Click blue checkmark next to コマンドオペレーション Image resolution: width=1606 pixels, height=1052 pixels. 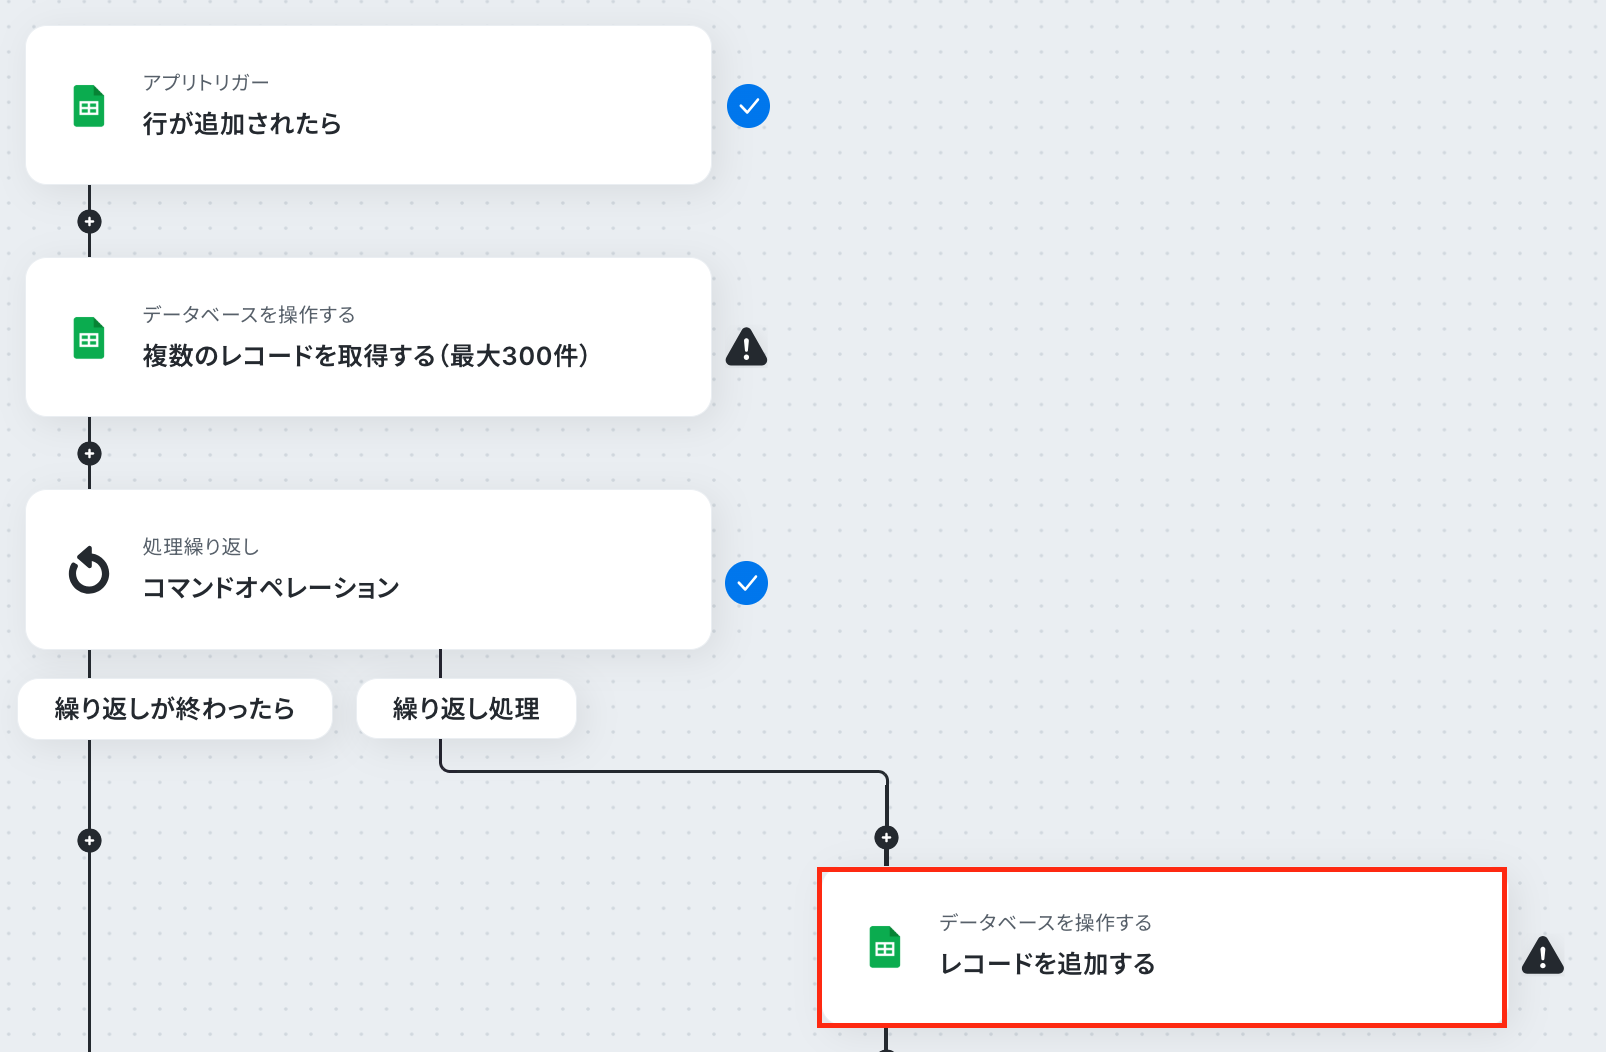tap(746, 583)
